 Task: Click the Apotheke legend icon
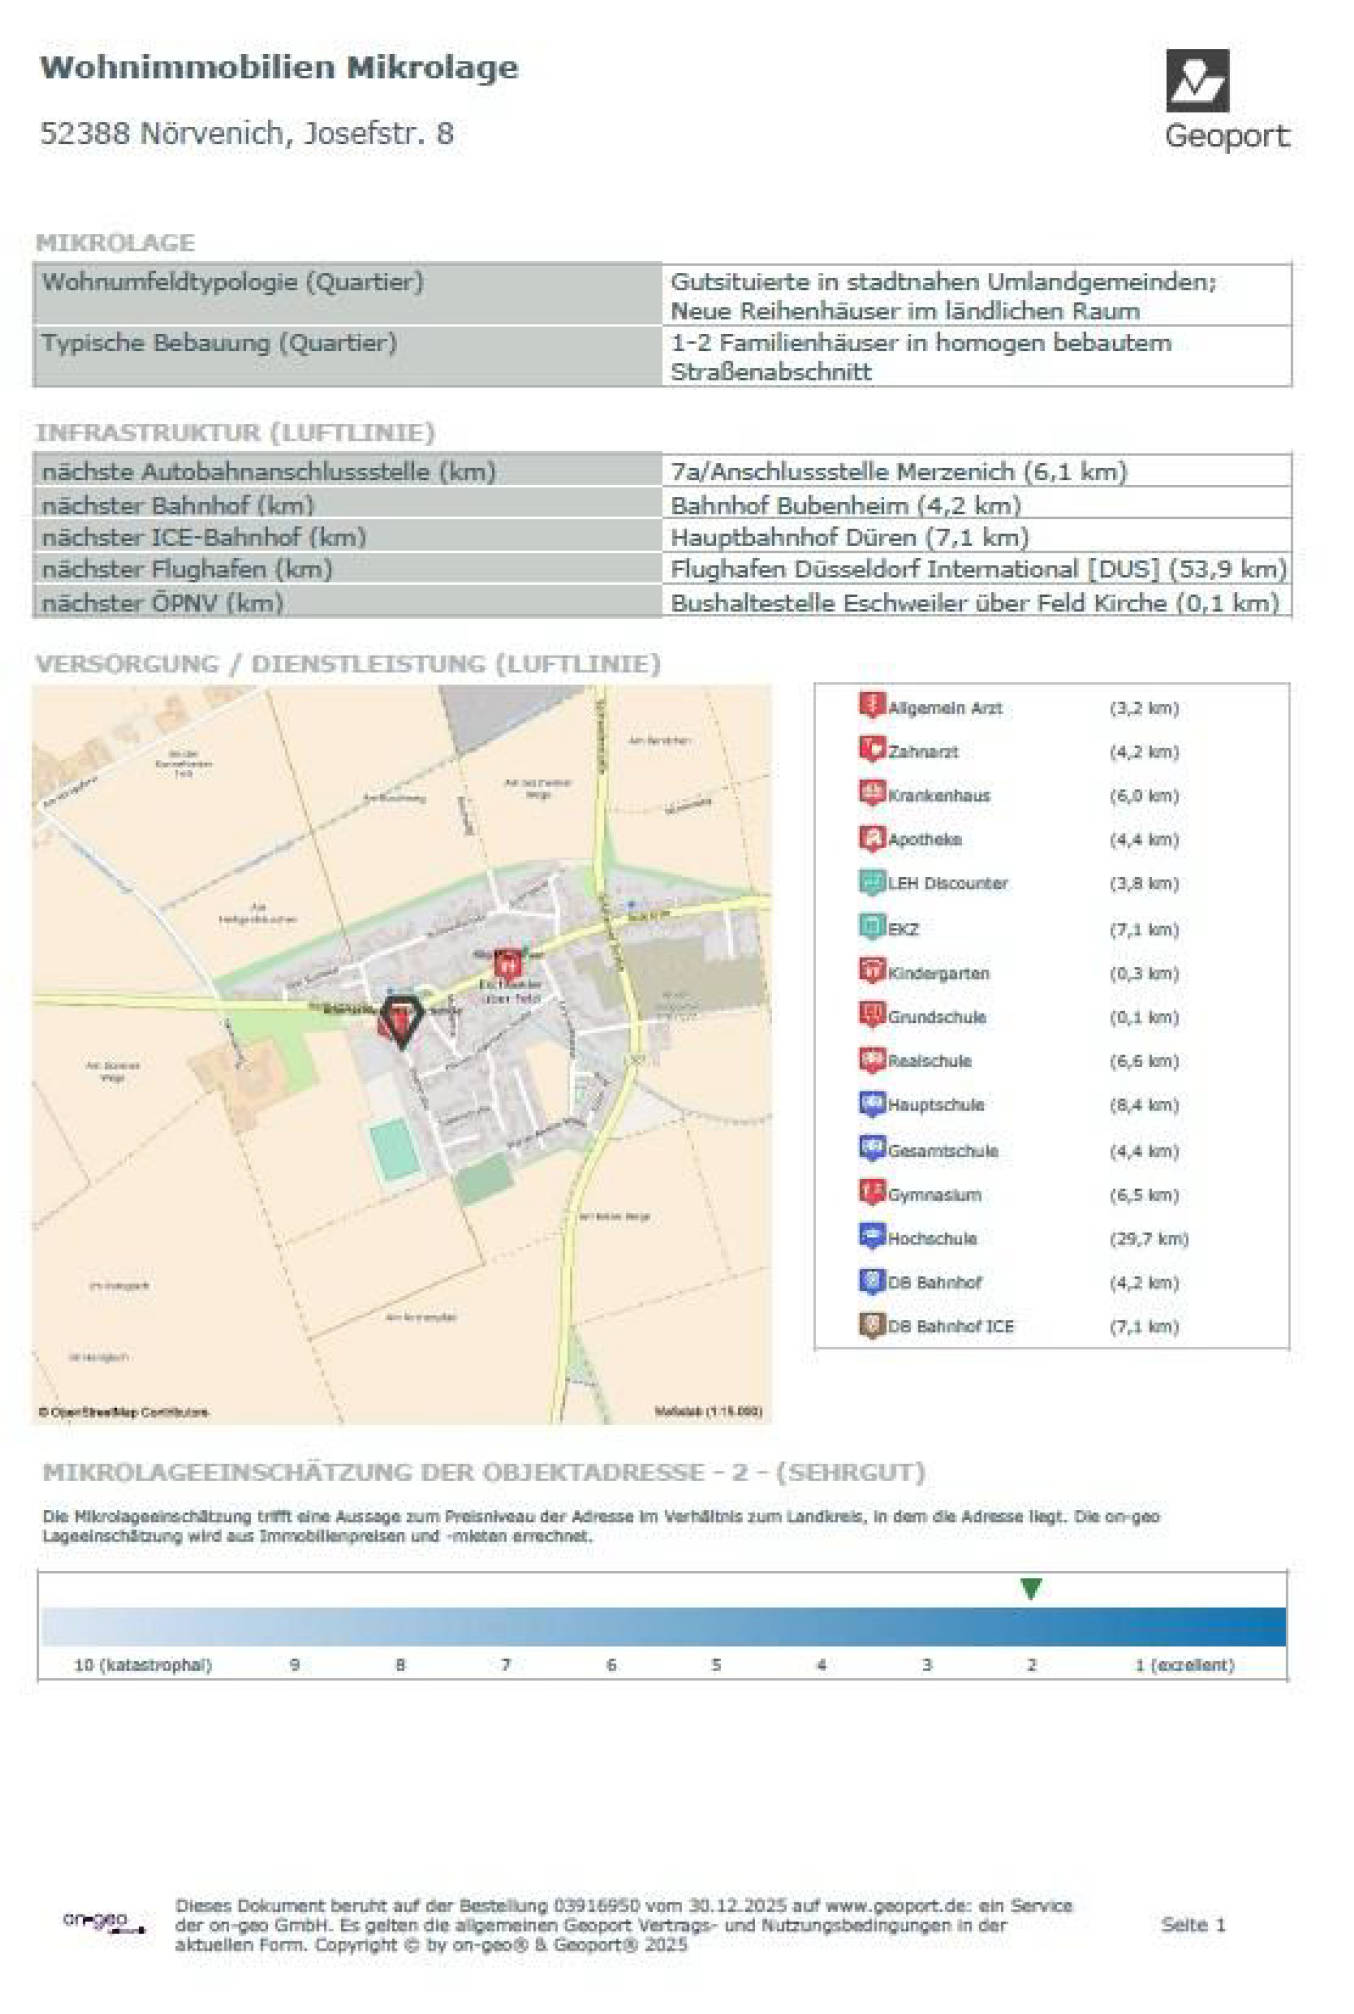(x=872, y=837)
